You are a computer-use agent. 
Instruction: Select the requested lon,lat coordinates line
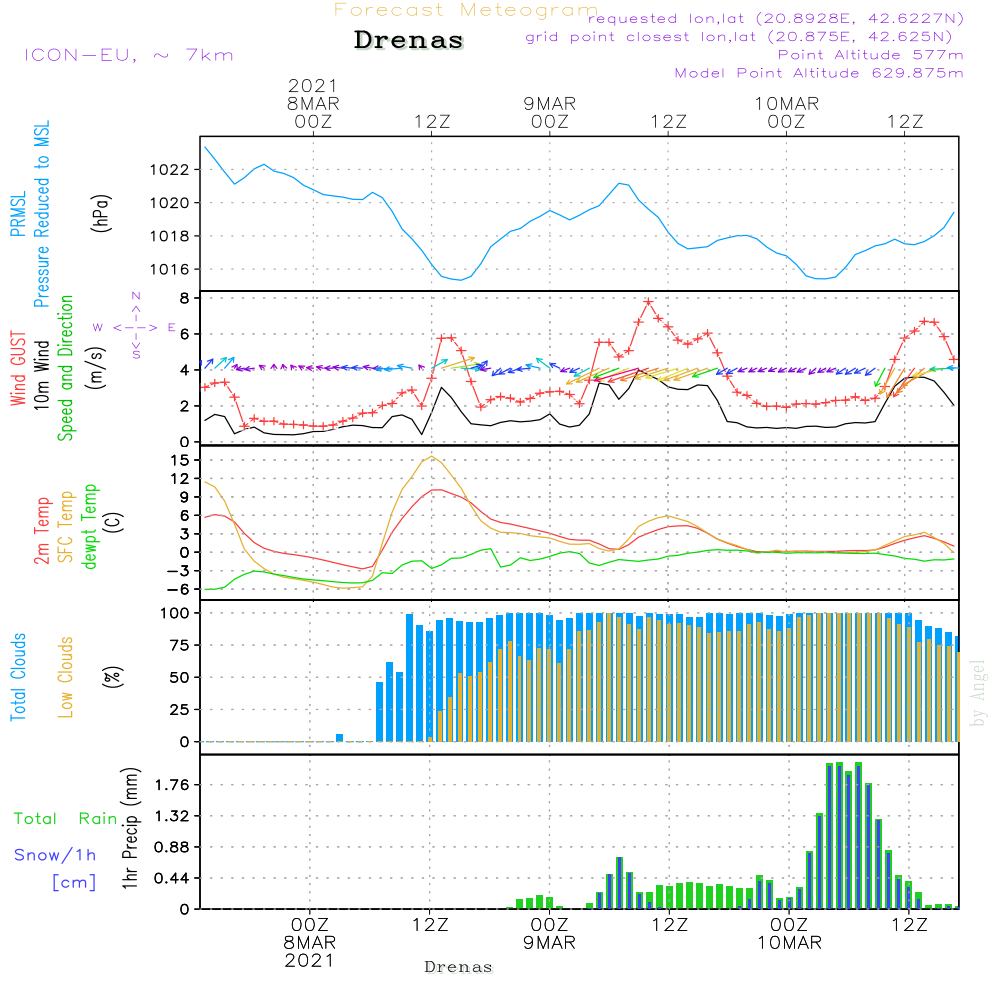(x=776, y=19)
